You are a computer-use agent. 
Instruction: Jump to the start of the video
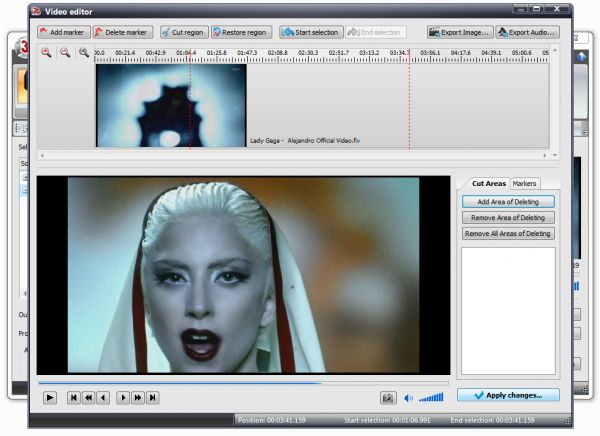pos(74,397)
